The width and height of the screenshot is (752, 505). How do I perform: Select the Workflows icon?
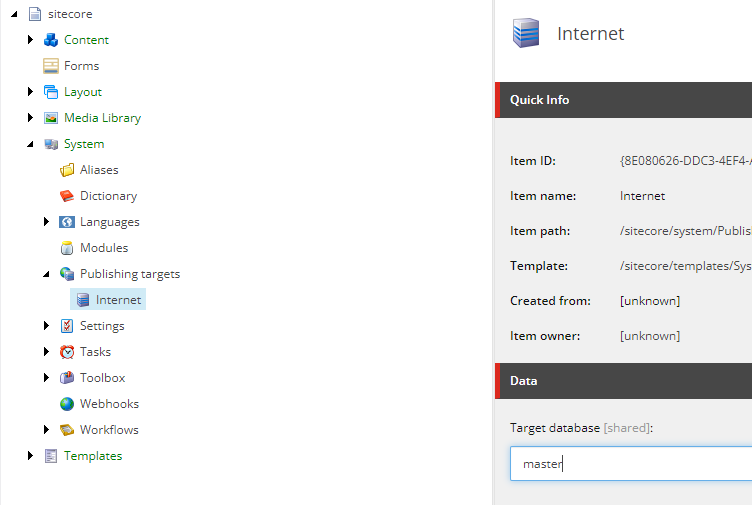(67, 430)
